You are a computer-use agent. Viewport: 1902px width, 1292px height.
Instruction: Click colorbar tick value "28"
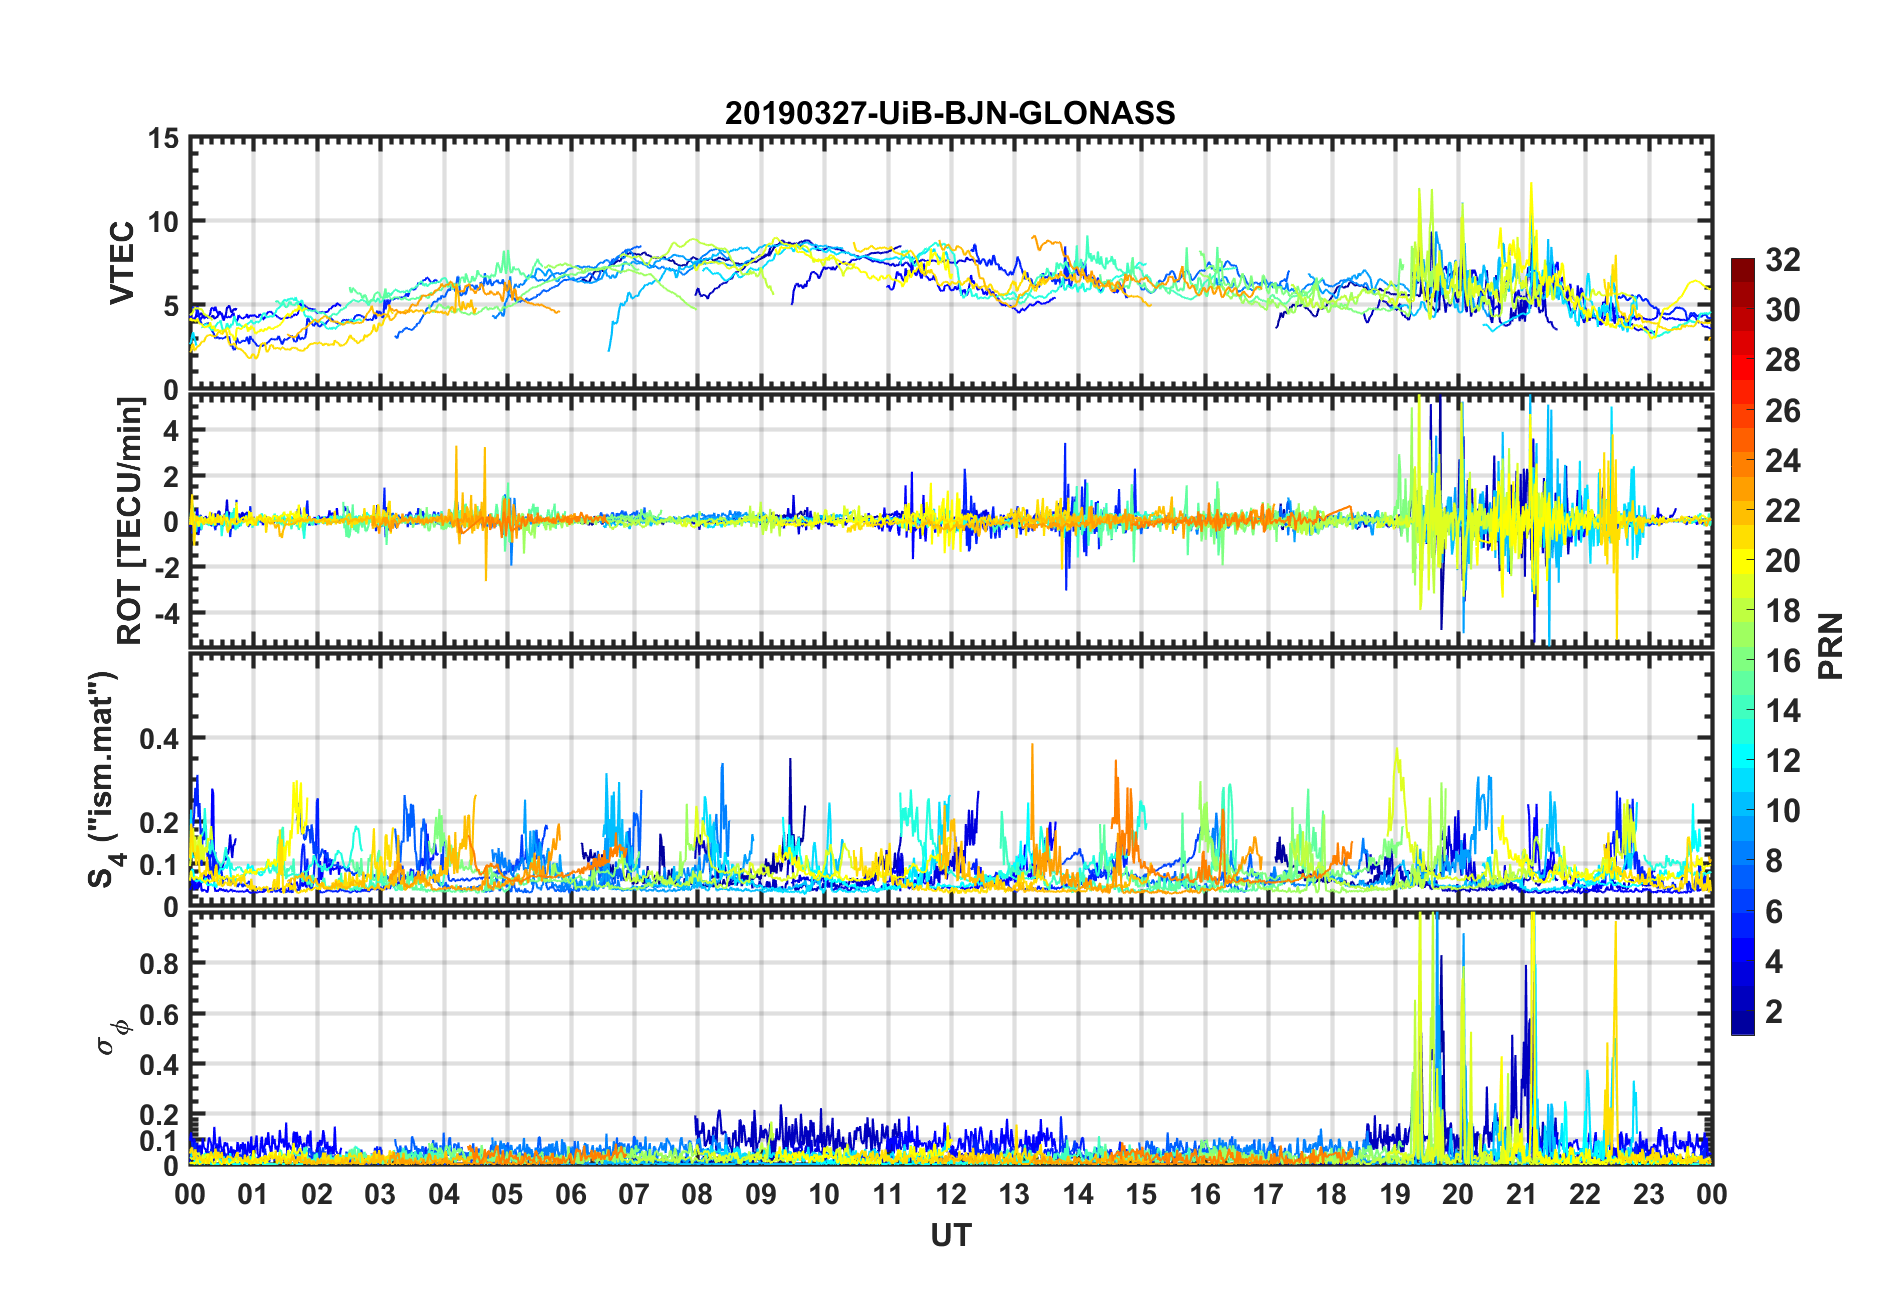tap(1783, 360)
